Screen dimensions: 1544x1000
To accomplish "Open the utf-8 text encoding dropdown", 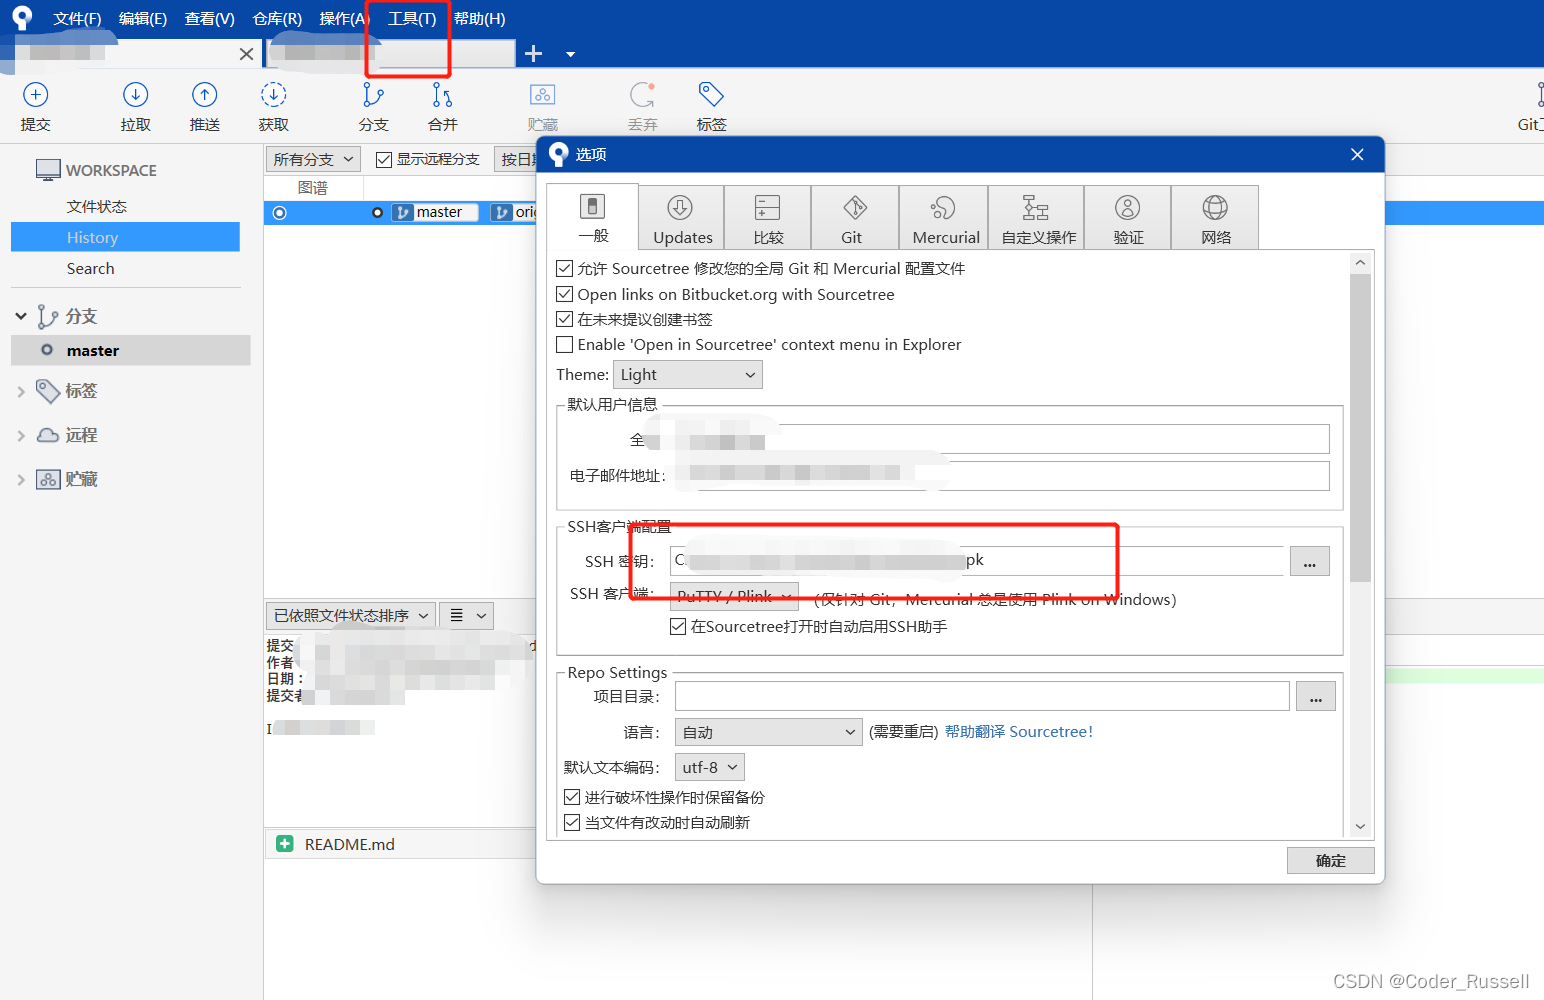I will [x=710, y=767].
